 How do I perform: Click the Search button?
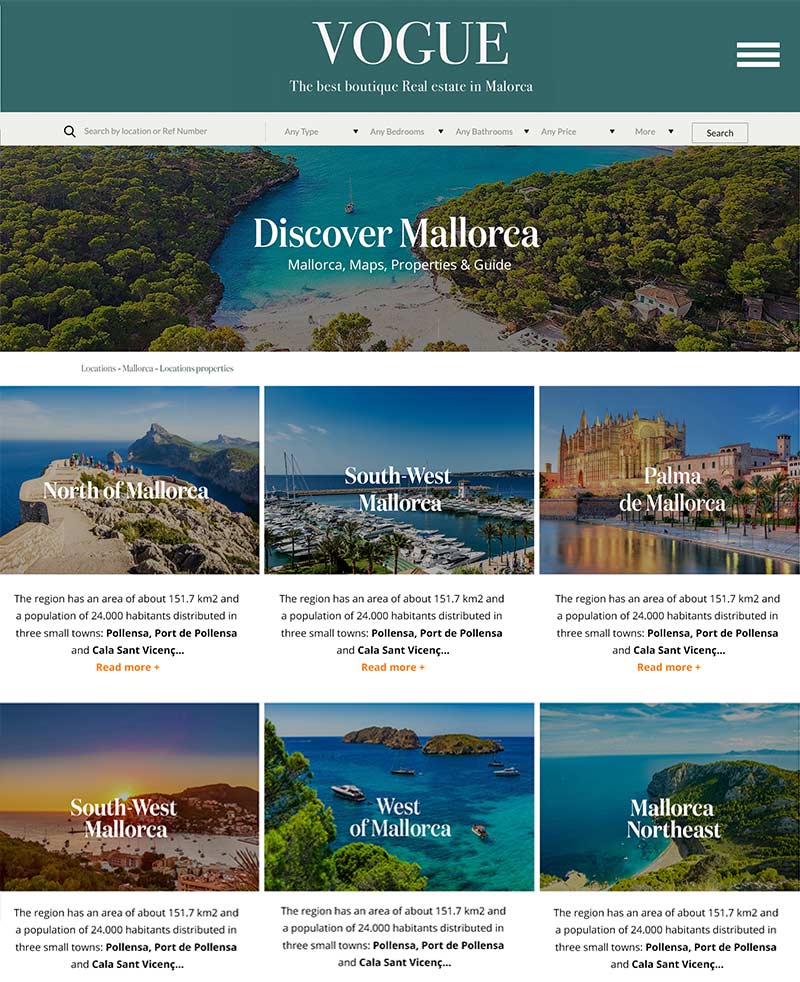[x=720, y=133]
